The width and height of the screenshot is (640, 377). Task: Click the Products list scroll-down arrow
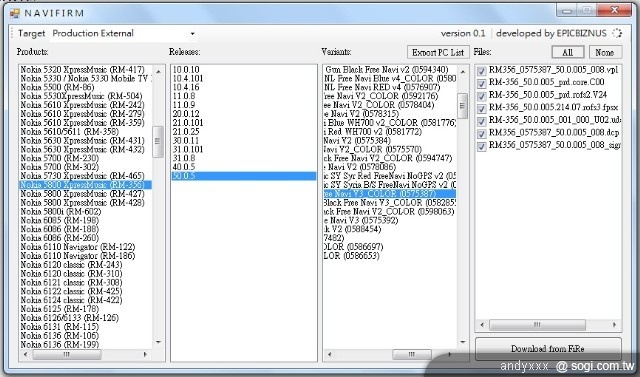pos(158,342)
